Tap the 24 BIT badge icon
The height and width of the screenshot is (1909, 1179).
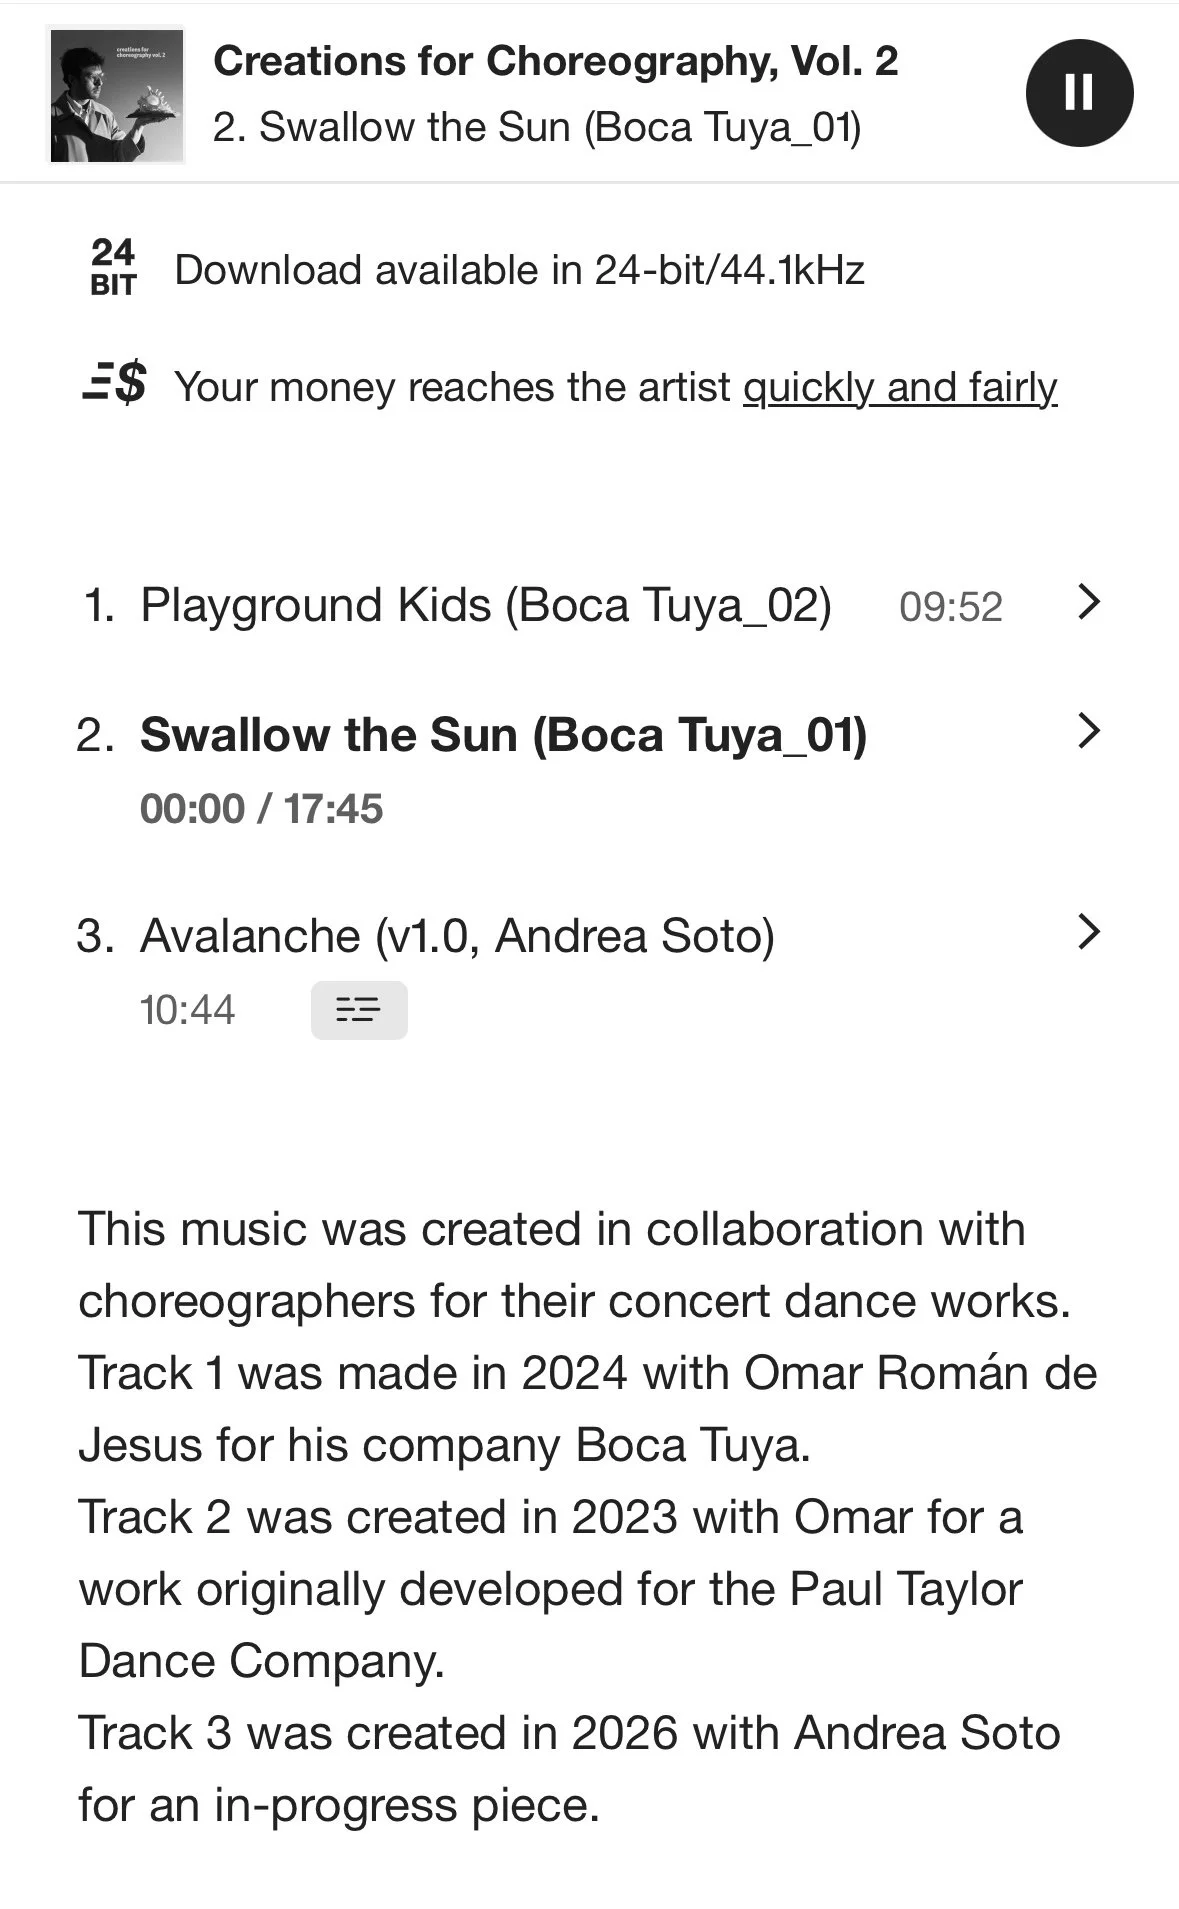click(x=113, y=268)
